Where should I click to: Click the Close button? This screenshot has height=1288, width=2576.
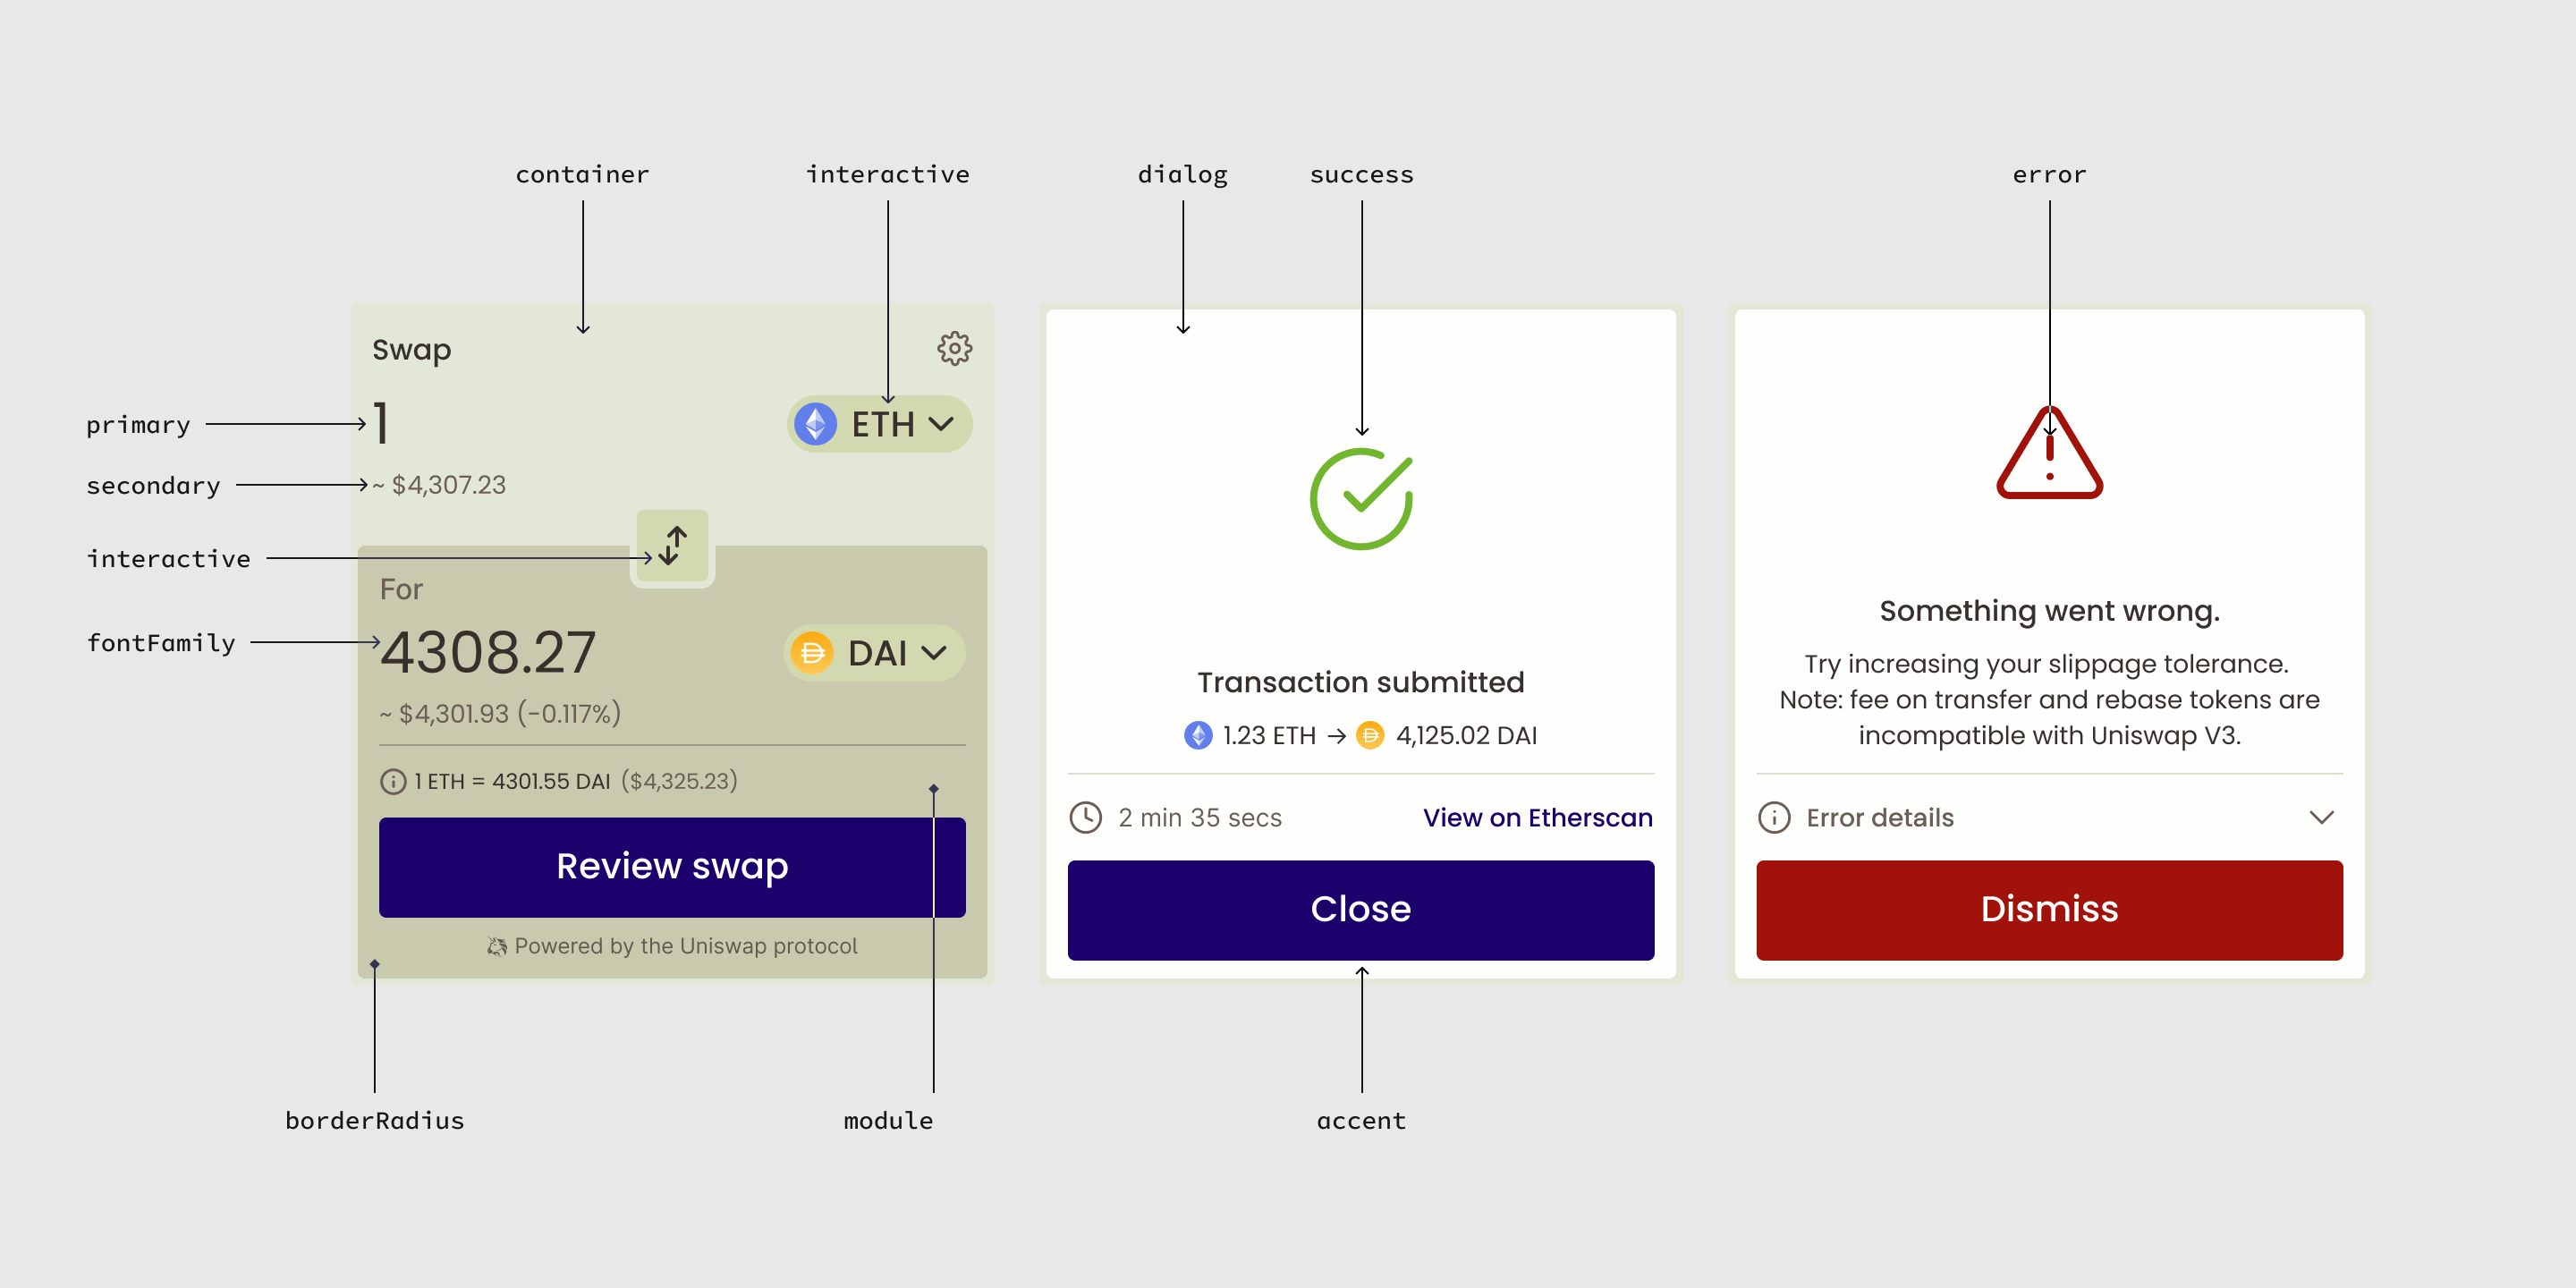click(1360, 909)
